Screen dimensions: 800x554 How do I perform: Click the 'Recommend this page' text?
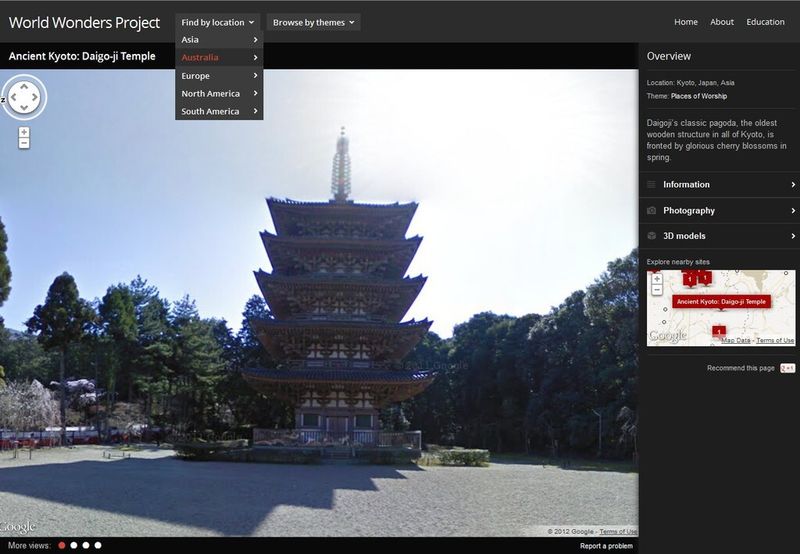click(740, 368)
